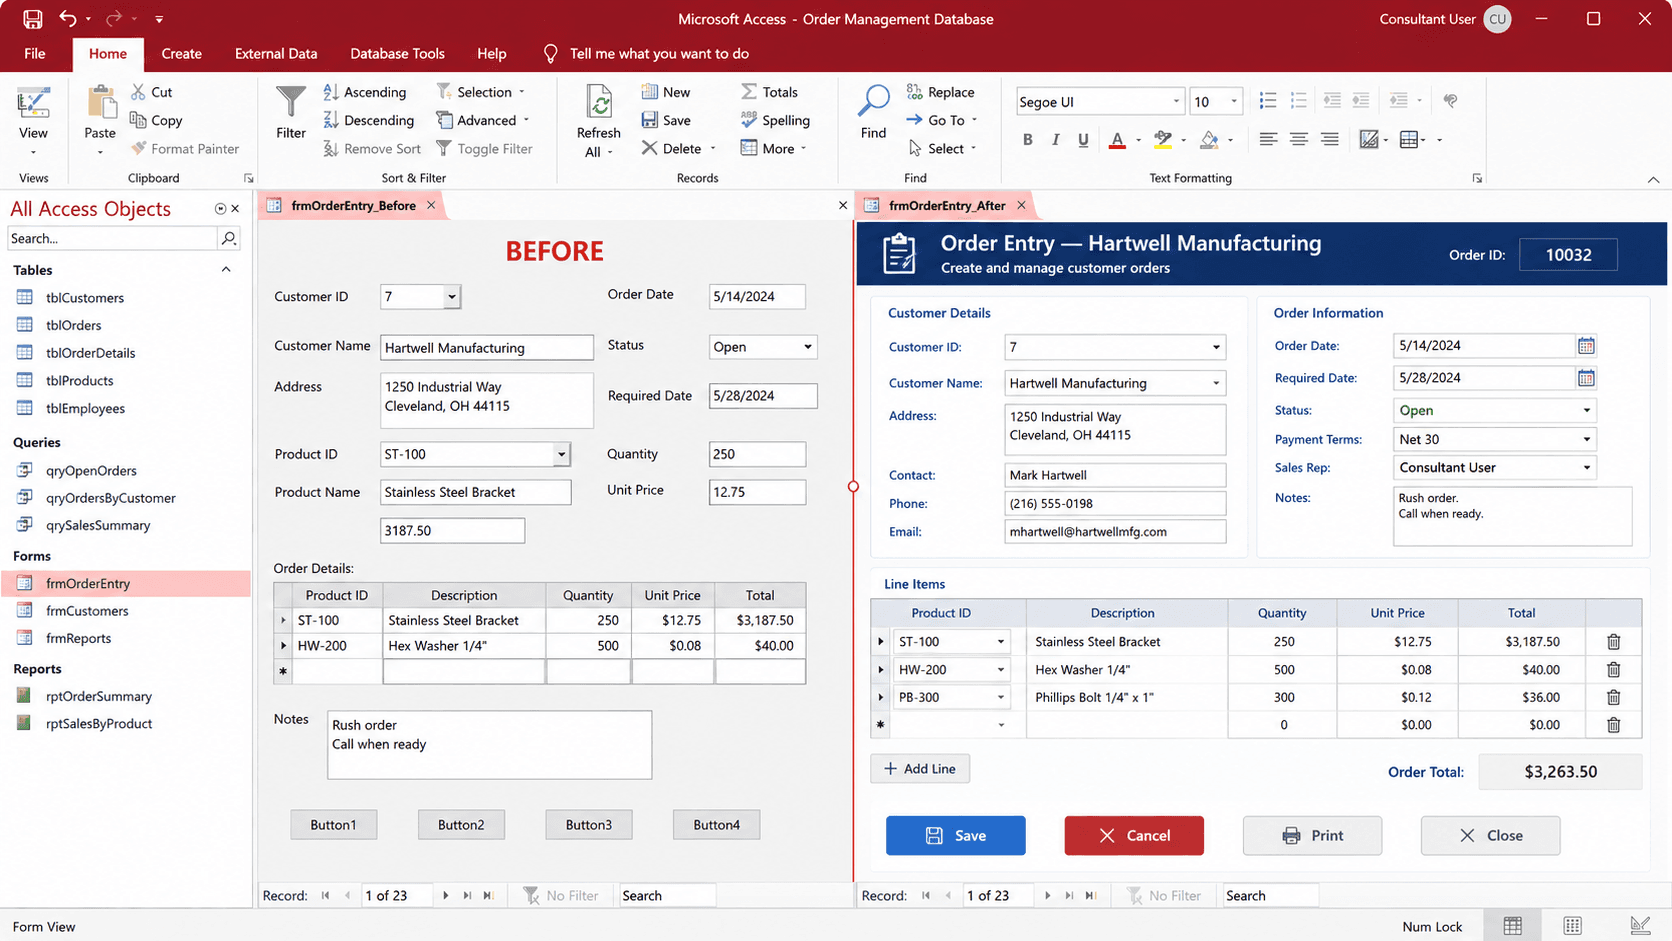
Task: Delete the PB-300 line item with trash icon
Action: pos(1613,697)
